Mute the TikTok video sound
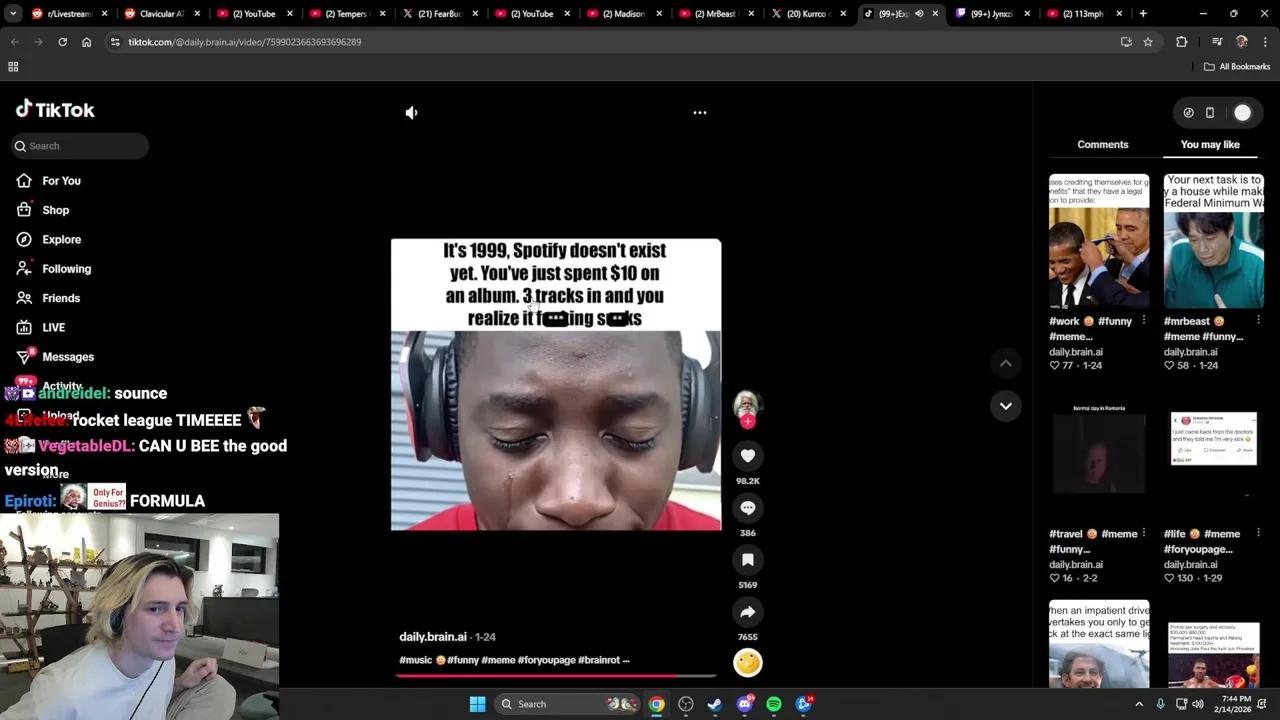1280x720 pixels. pos(411,113)
